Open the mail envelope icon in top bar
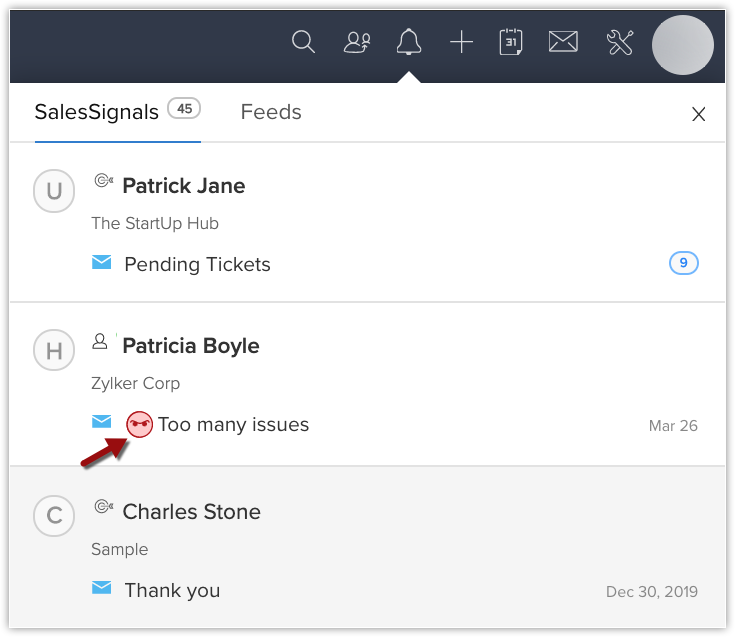 [x=563, y=42]
